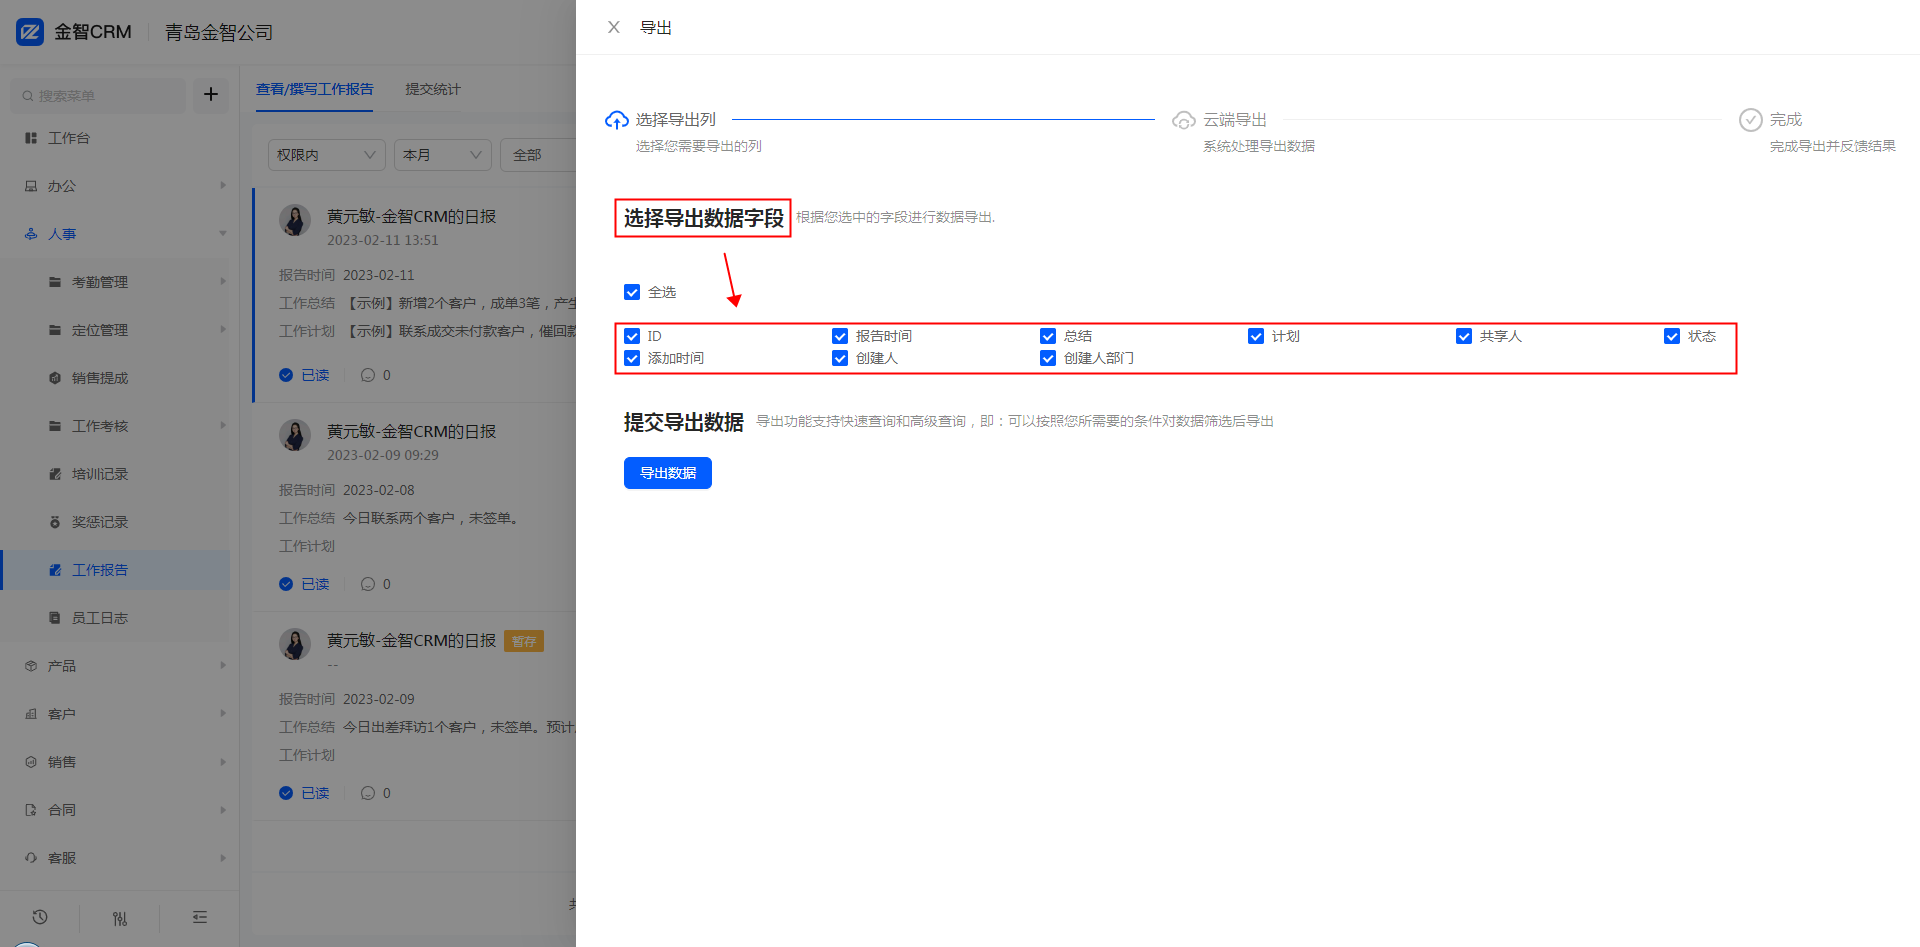This screenshot has width=1920, height=947.
Task: Open the 权限内 dropdown filter
Action: 327,155
